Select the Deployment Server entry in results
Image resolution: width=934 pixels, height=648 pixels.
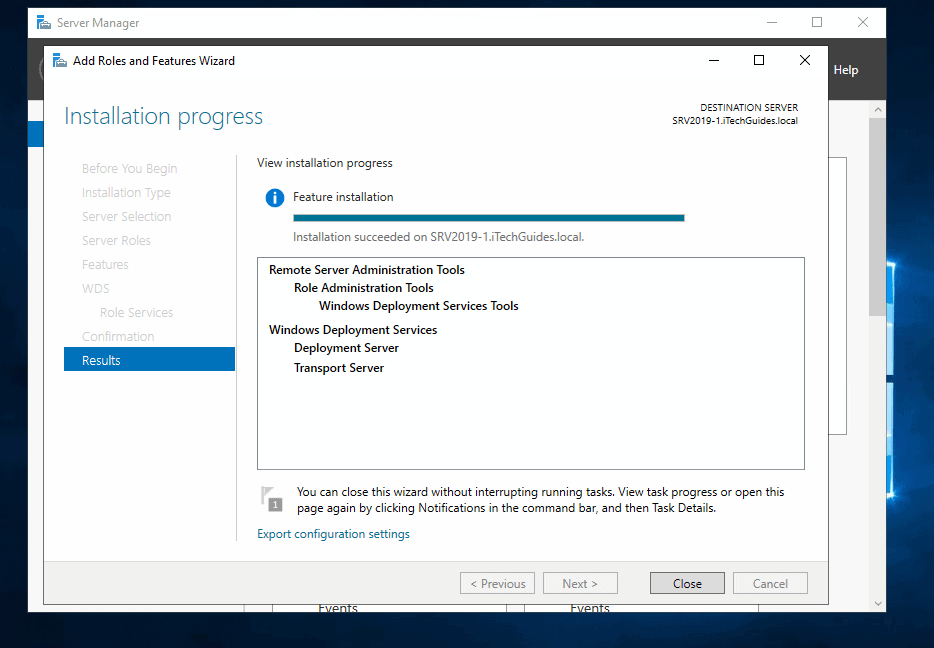click(x=346, y=348)
